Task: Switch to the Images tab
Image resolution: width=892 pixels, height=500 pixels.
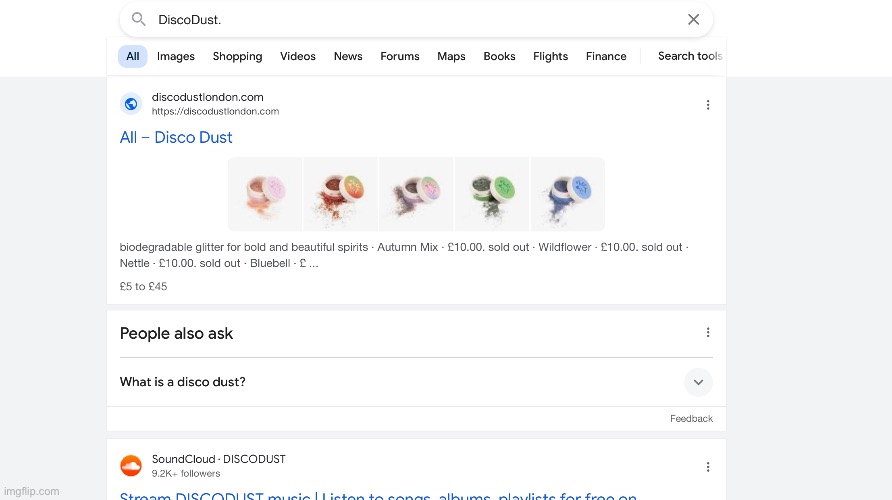Action: [176, 57]
